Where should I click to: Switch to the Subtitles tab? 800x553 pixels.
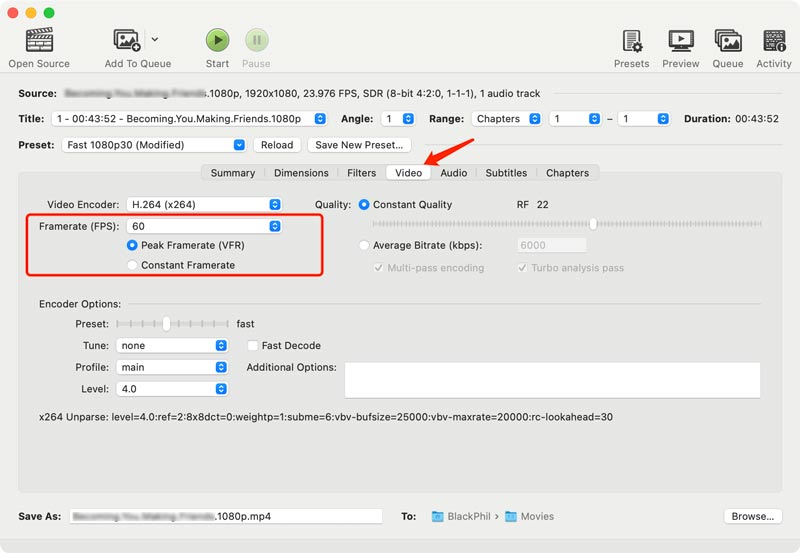tap(506, 173)
